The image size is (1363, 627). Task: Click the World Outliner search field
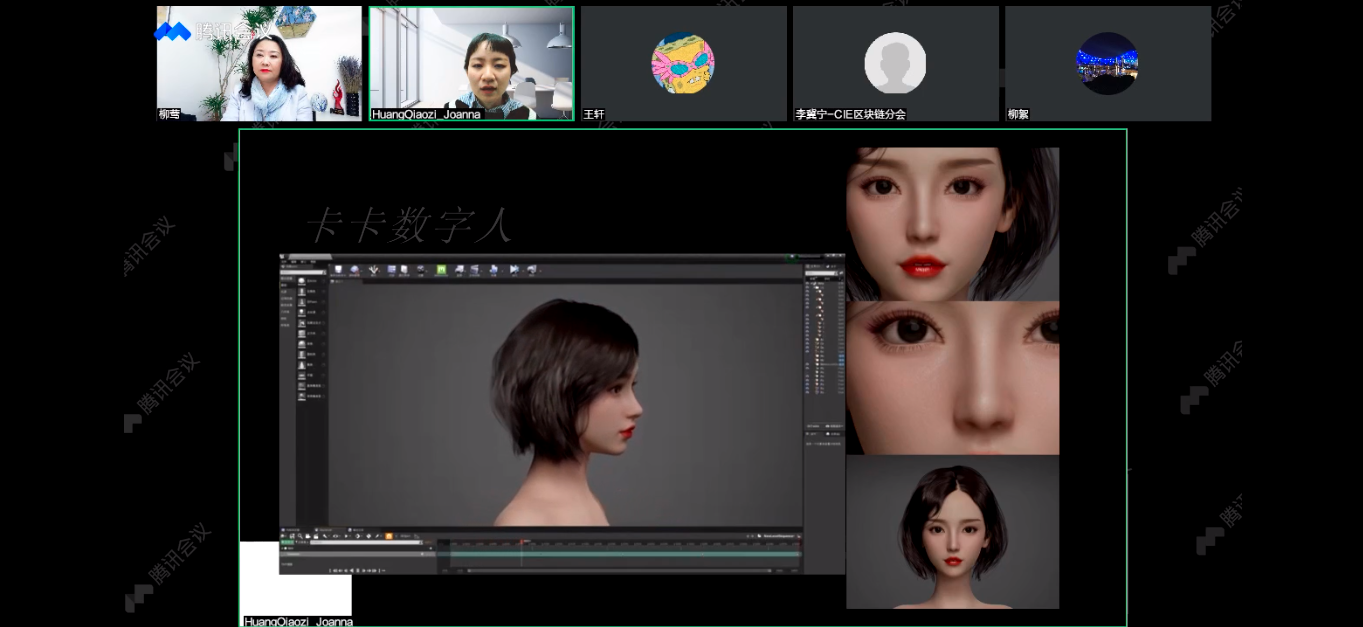[x=822, y=273]
